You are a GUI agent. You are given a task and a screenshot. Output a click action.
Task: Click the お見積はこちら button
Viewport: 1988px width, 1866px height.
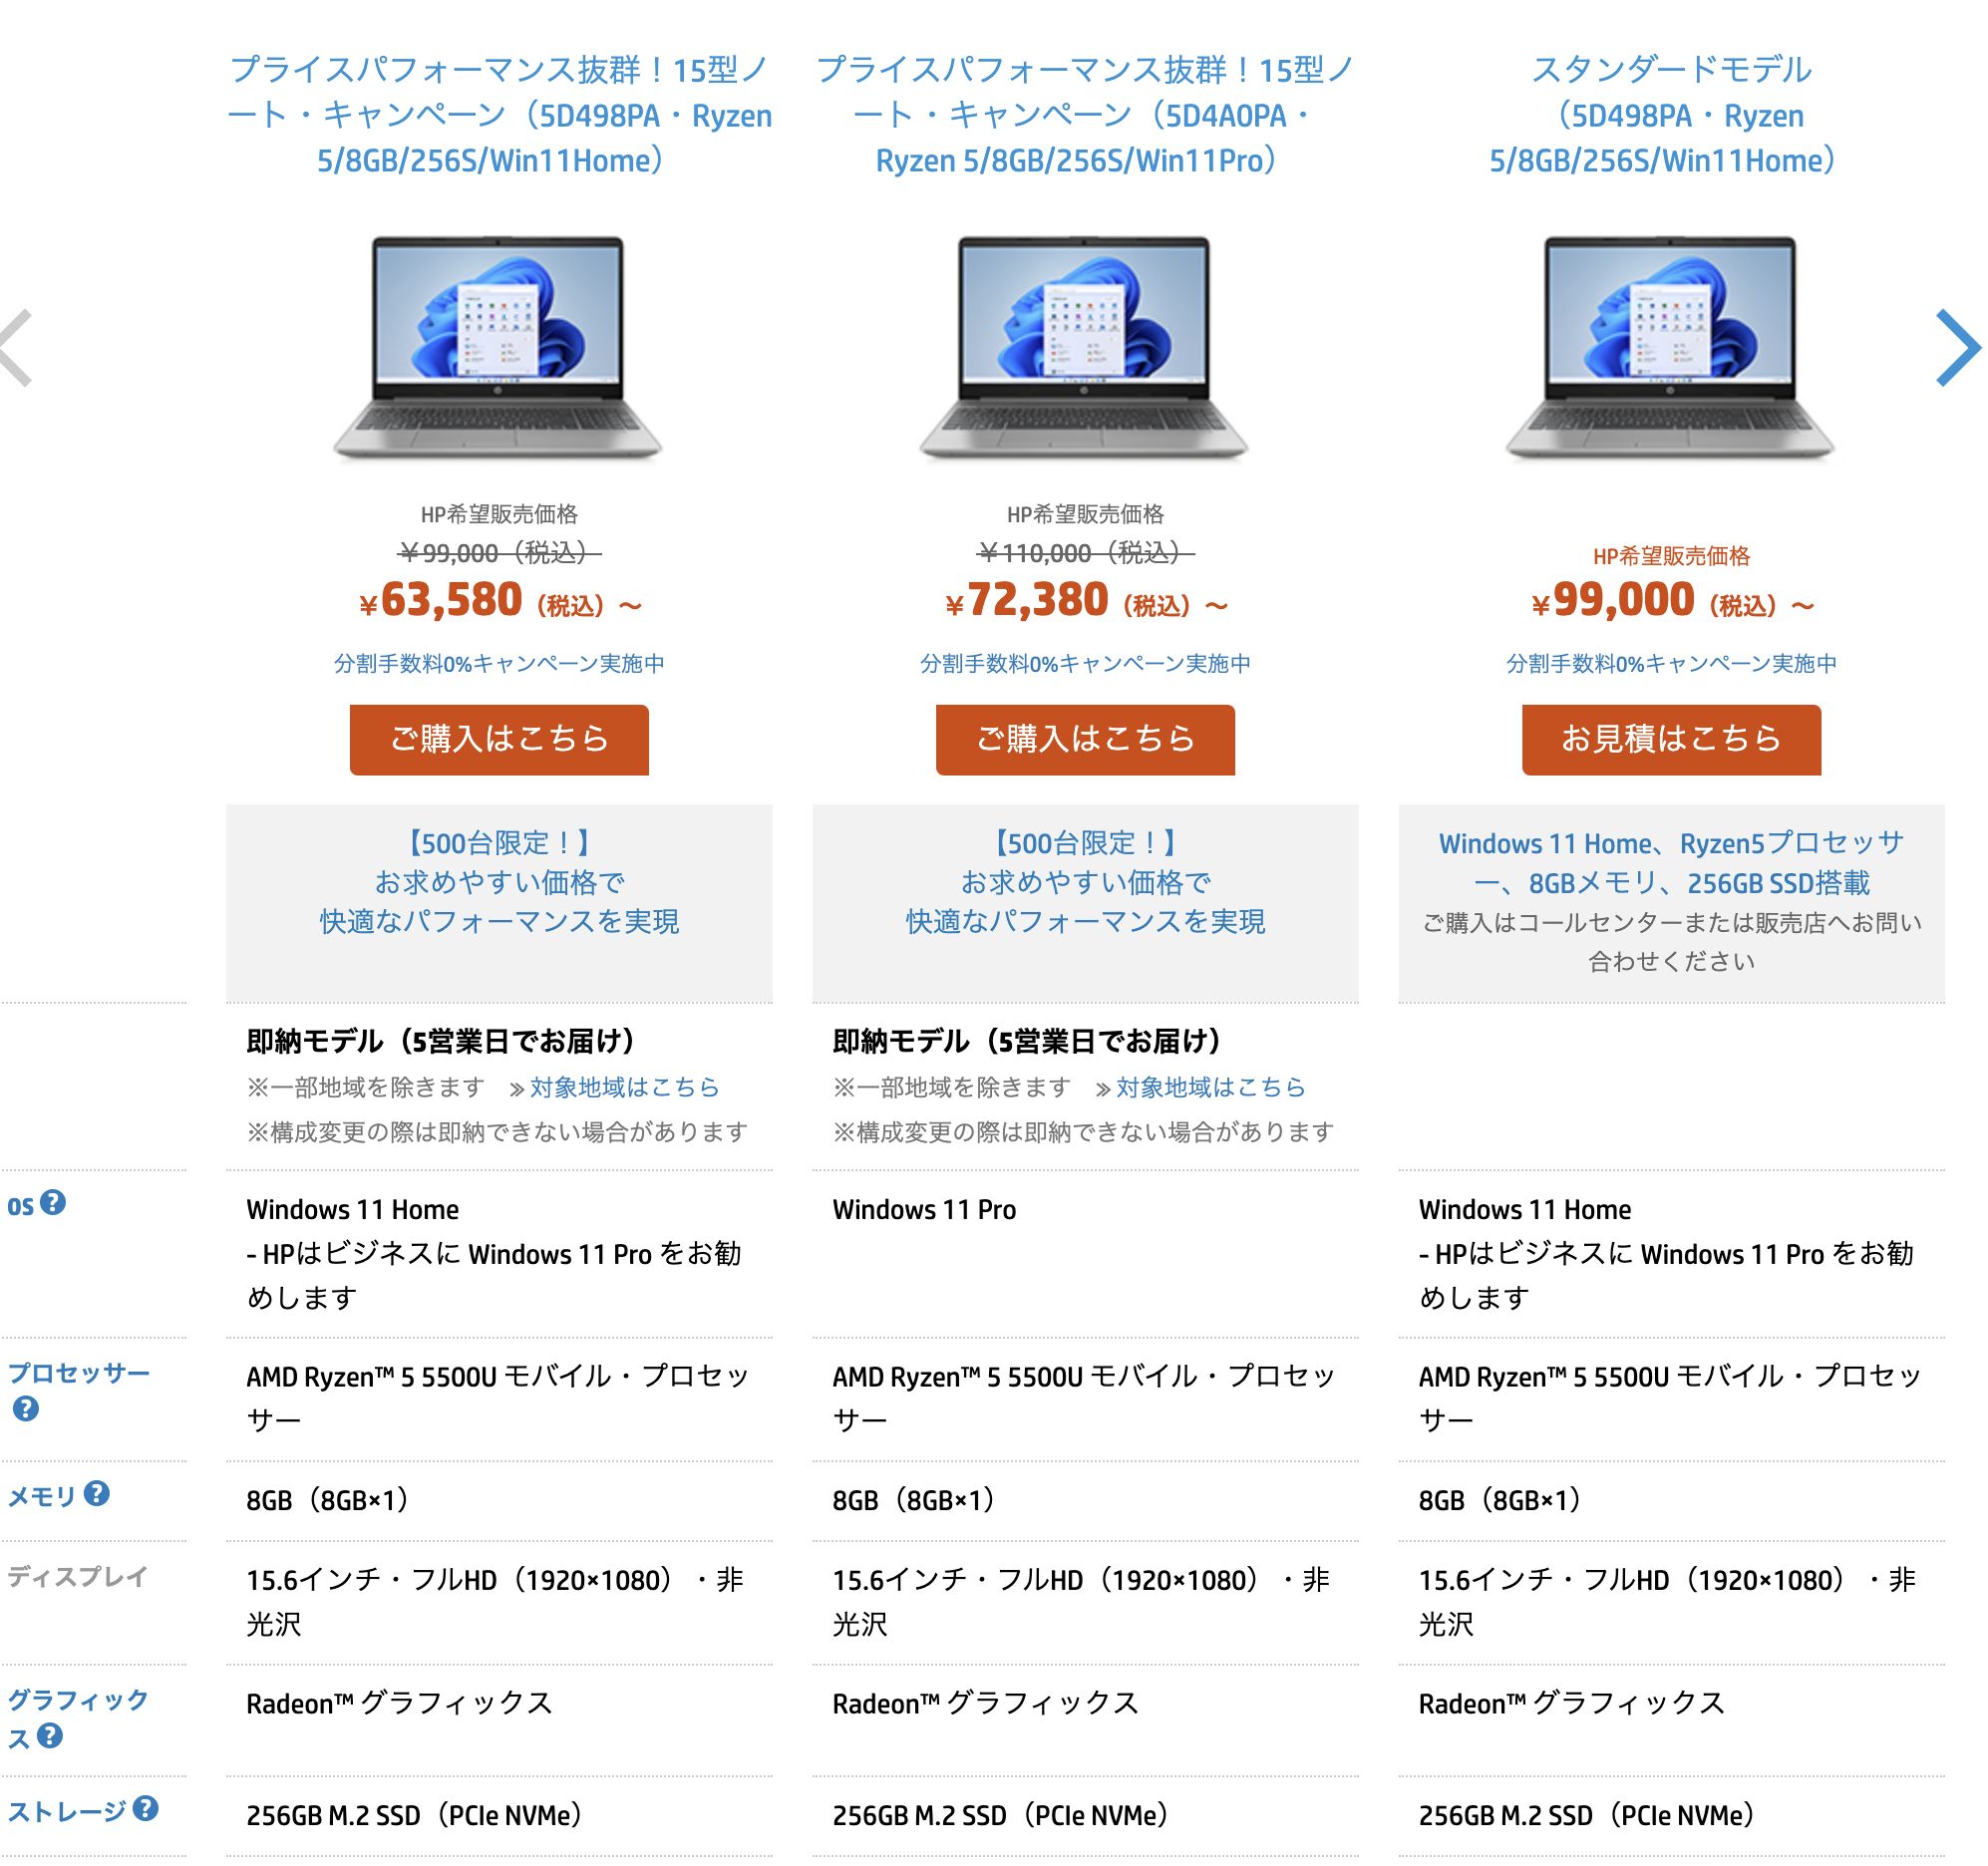1671,740
